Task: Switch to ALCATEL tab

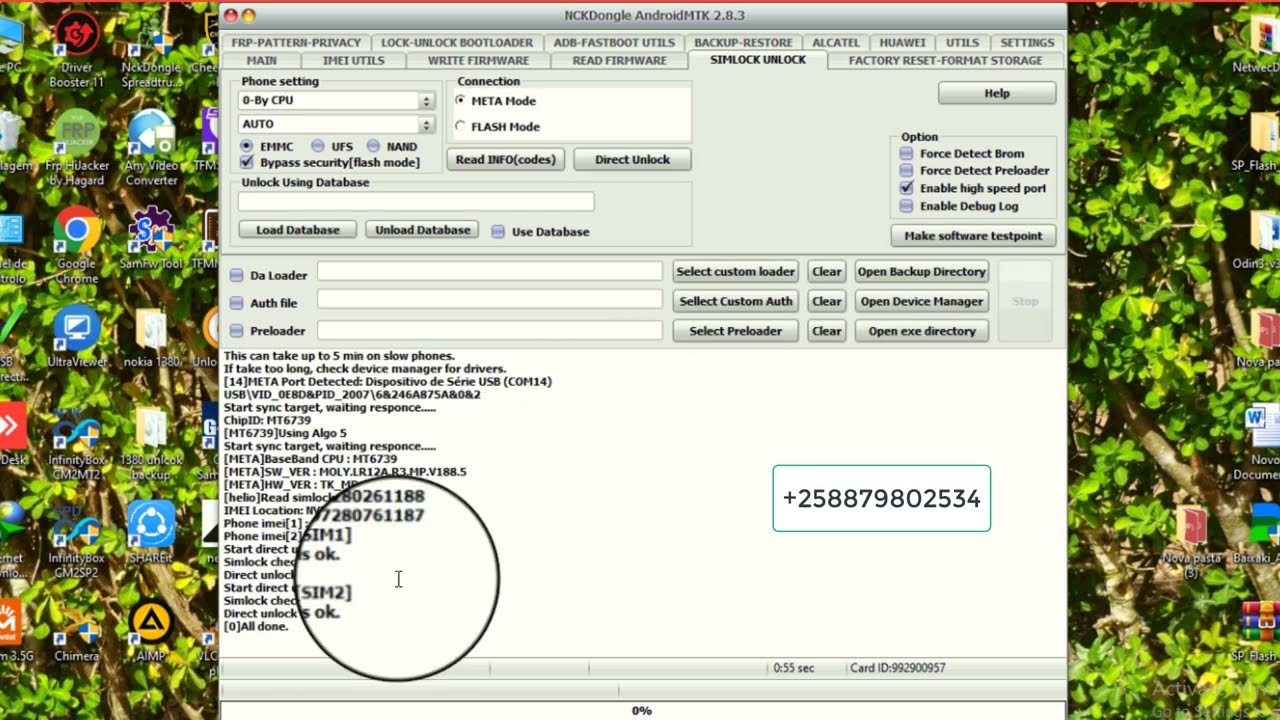Action: pyautogui.click(x=836, y=43)
